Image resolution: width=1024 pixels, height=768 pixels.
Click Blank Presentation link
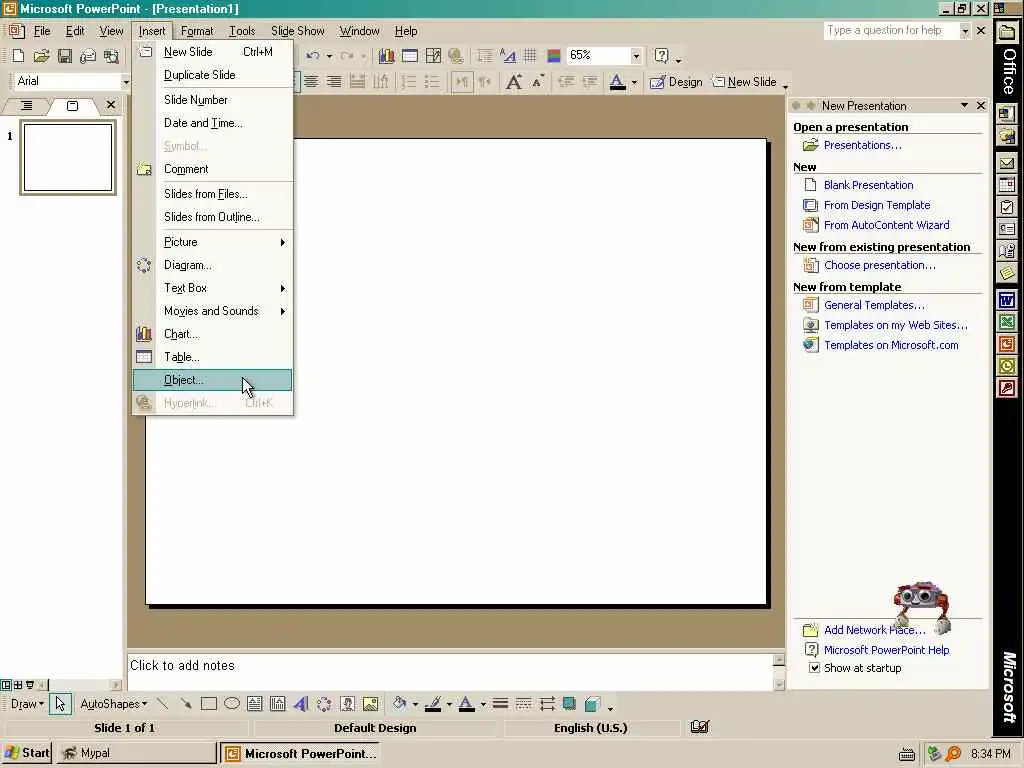click(869, 185)
